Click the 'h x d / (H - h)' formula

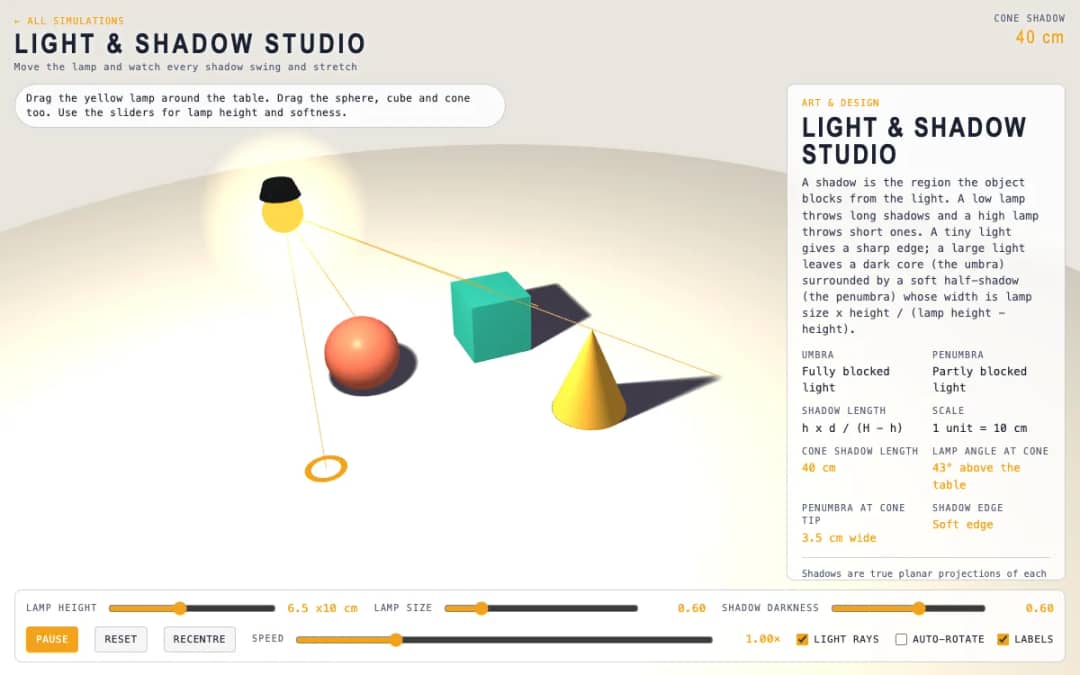(x=852, y=428)
